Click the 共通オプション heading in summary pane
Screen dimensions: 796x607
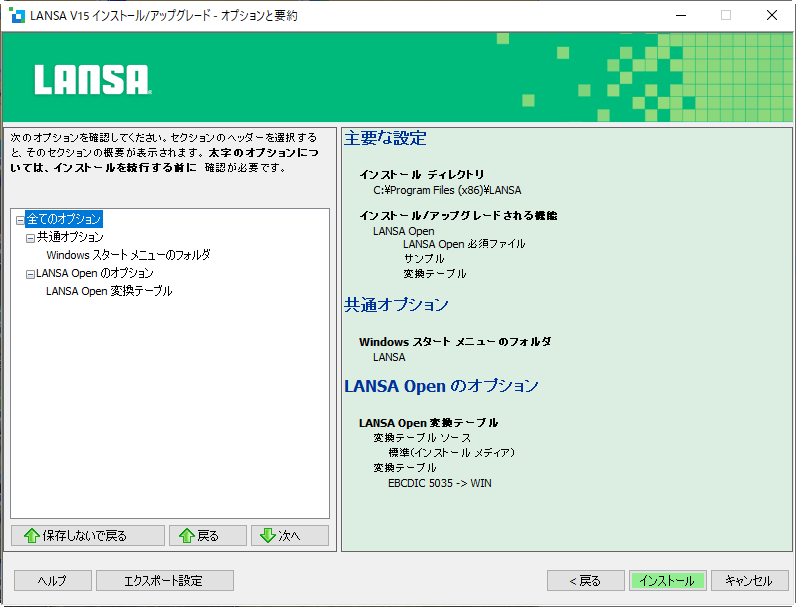click(x=396, y=305)
